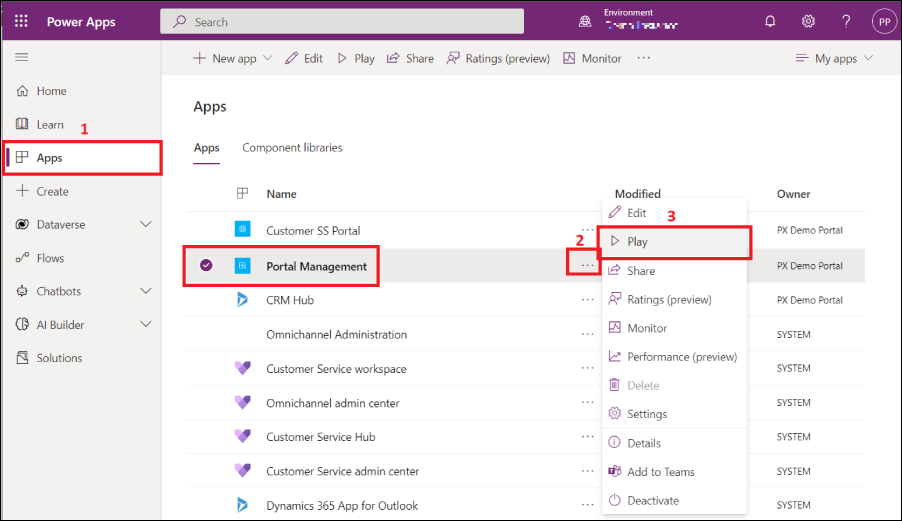The image size is (902, 521).
Task: Click Omnichannel admin center ellipsis
Action: [587, 403]
